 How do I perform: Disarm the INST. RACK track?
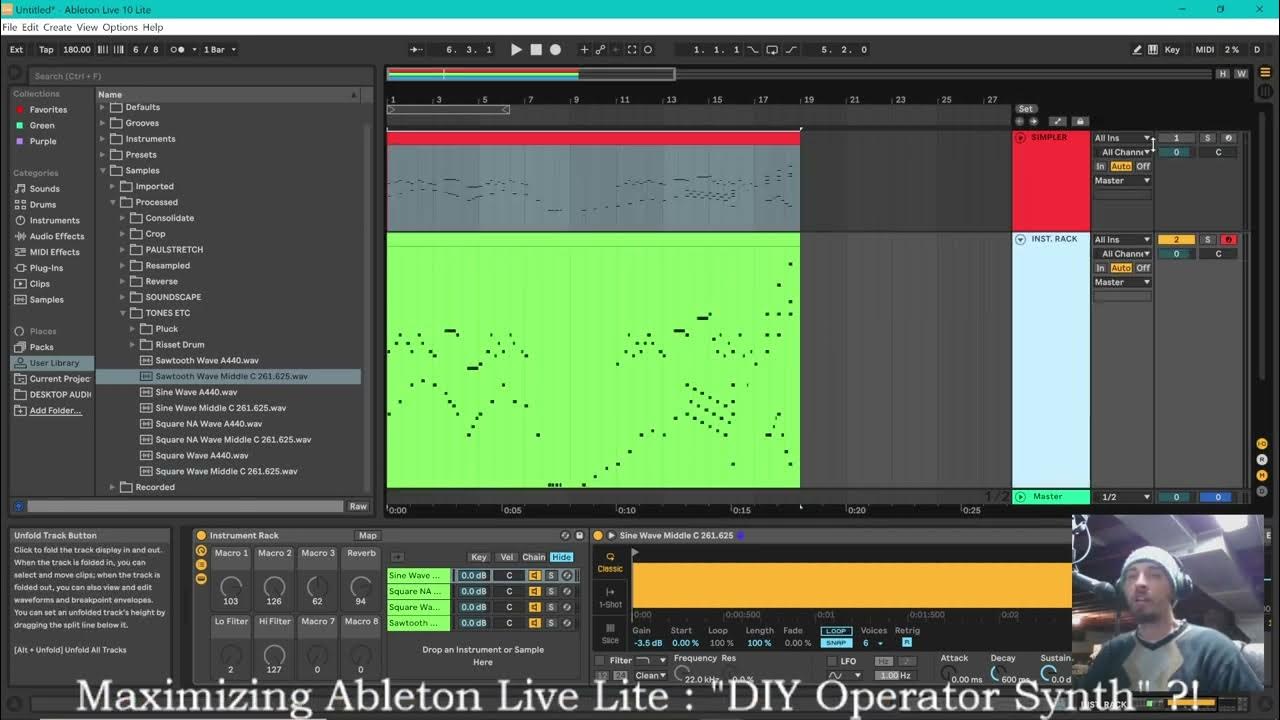1228,239
